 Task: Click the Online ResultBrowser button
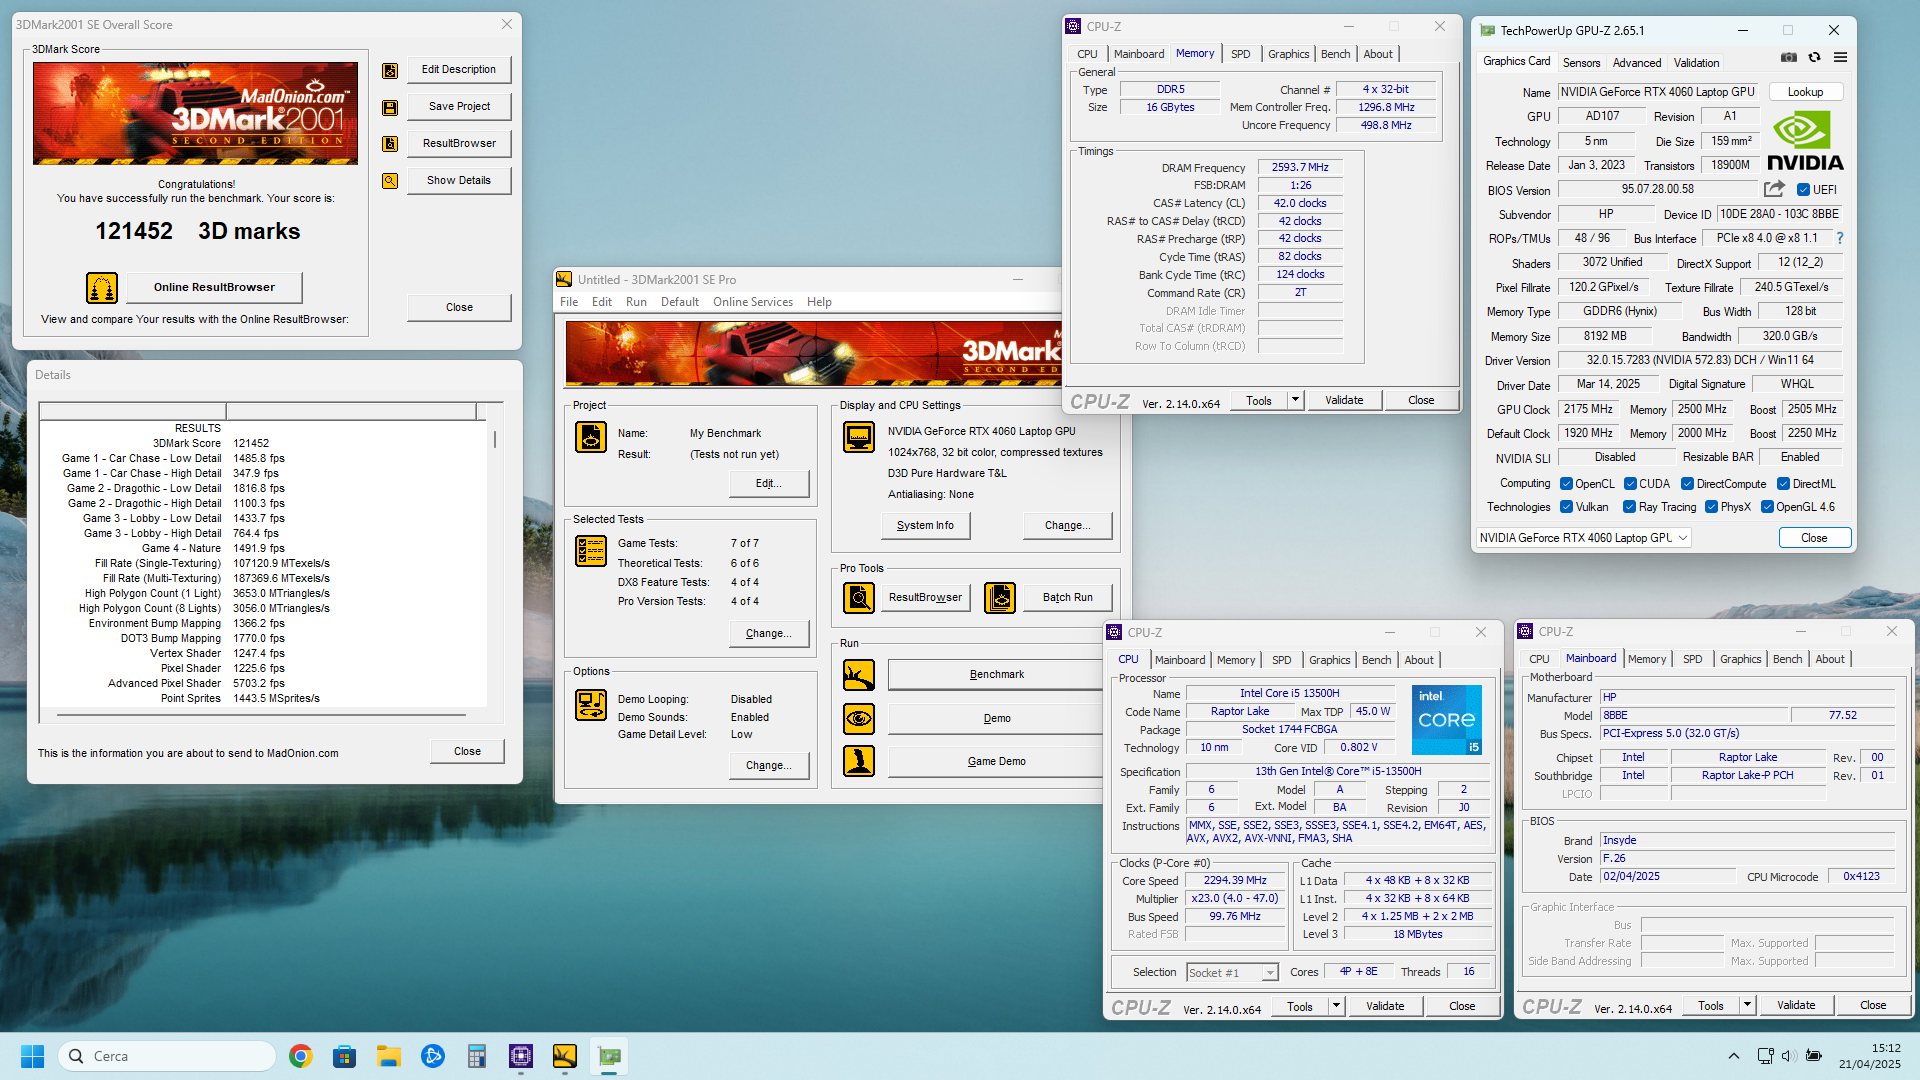(x=214, y=288)
